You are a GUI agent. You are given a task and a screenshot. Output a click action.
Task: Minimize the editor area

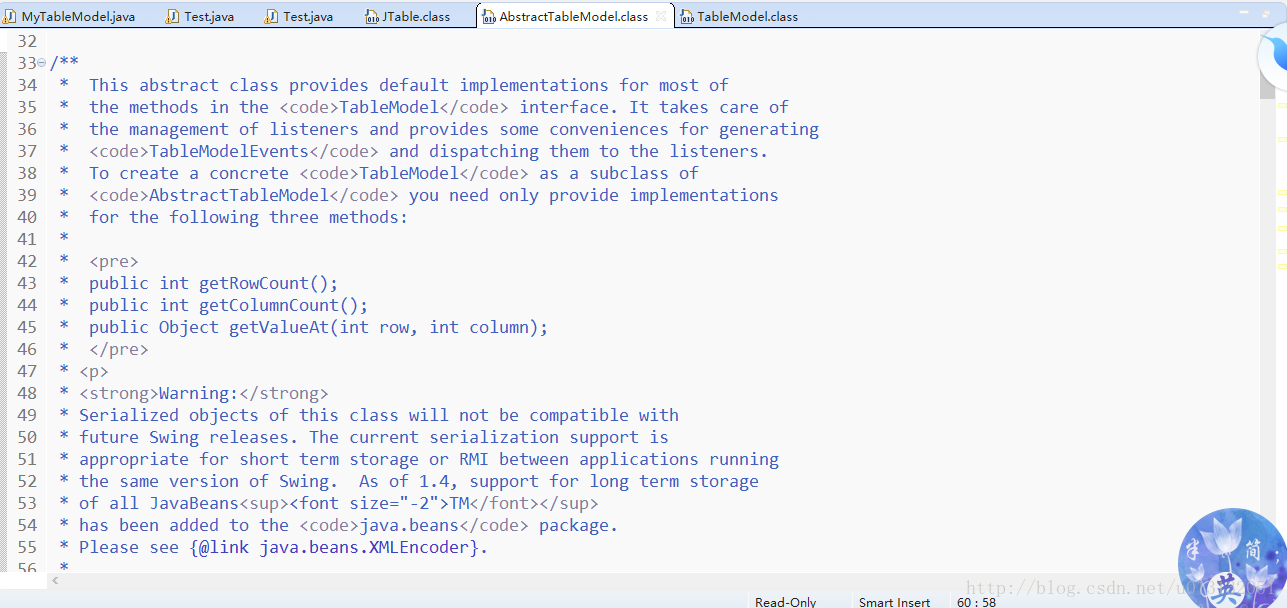point(1242,14)
